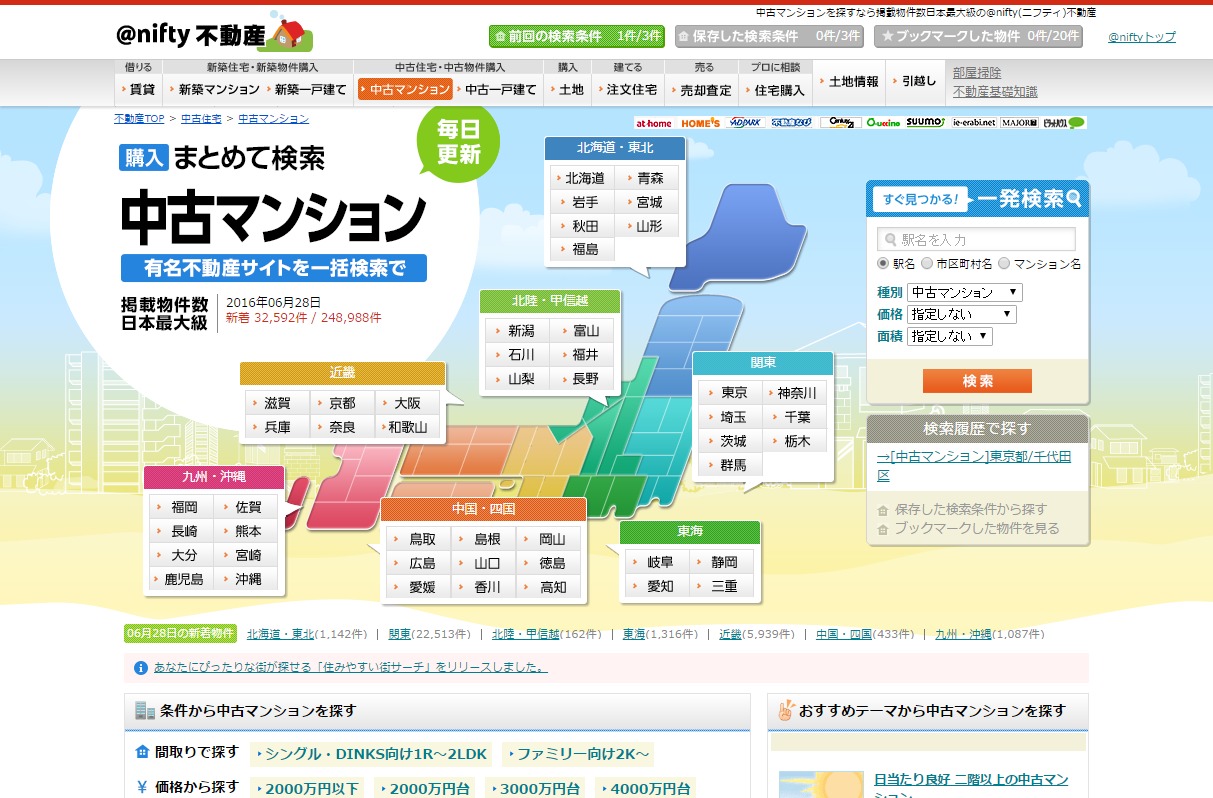Select the 中古マンション nav tab

[405, 89]
